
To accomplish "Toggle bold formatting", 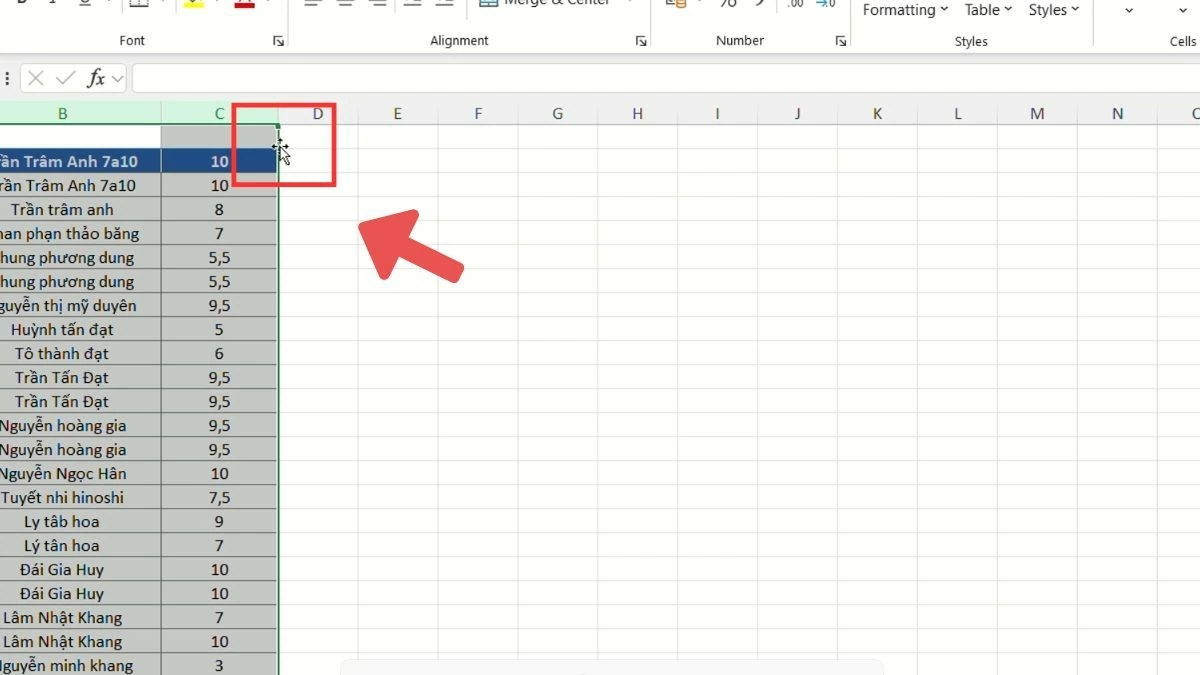I will tap(20, 3).
